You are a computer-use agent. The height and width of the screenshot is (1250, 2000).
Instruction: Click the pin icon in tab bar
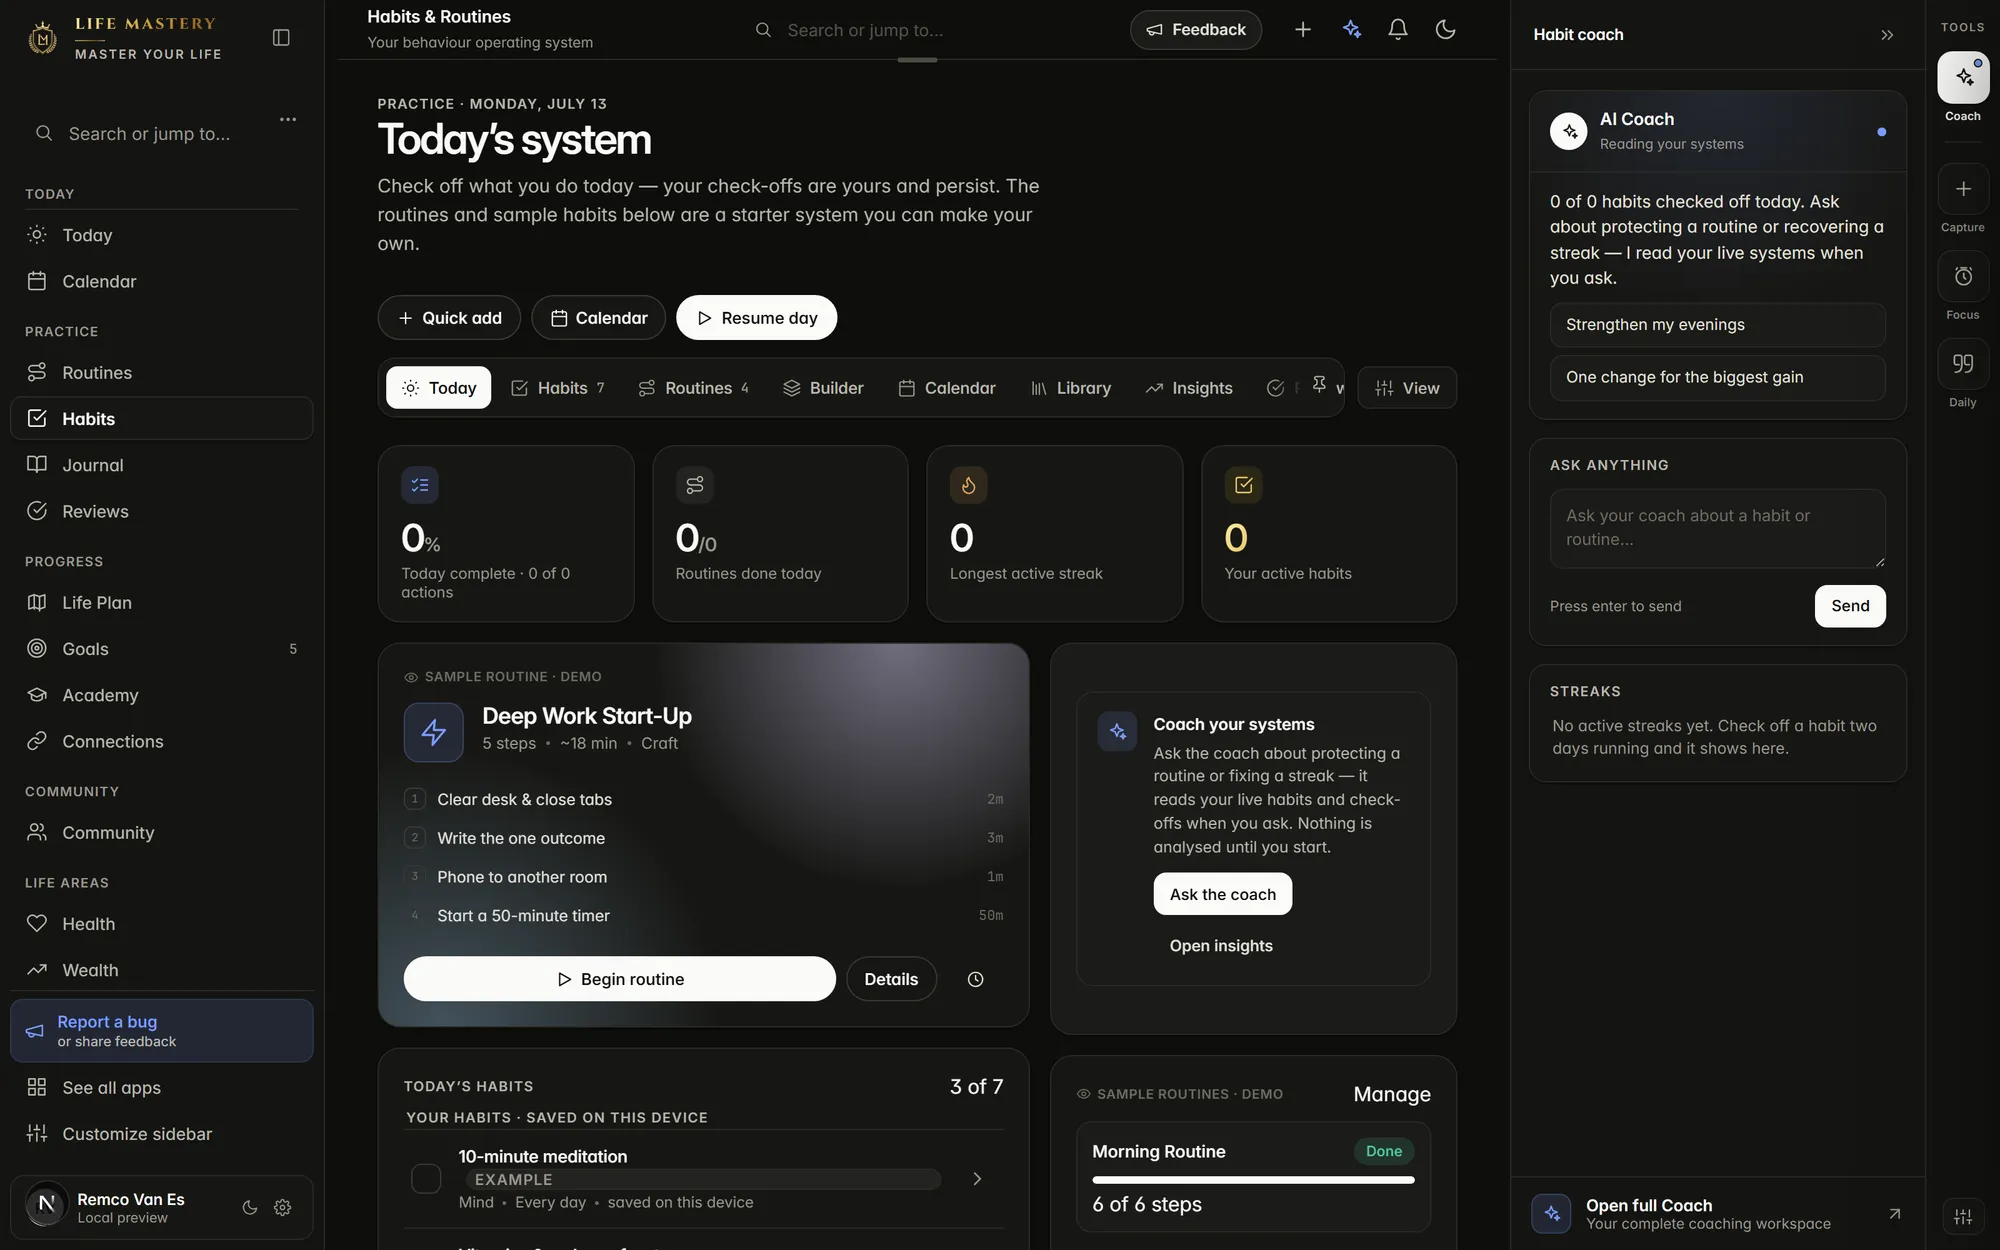[1319, 384]
